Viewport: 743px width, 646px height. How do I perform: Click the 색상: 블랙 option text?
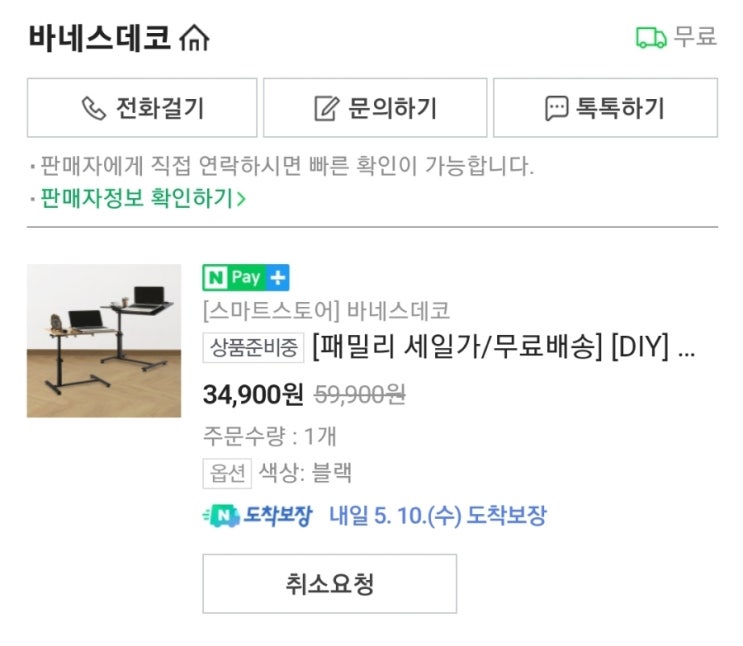point(305,473)
